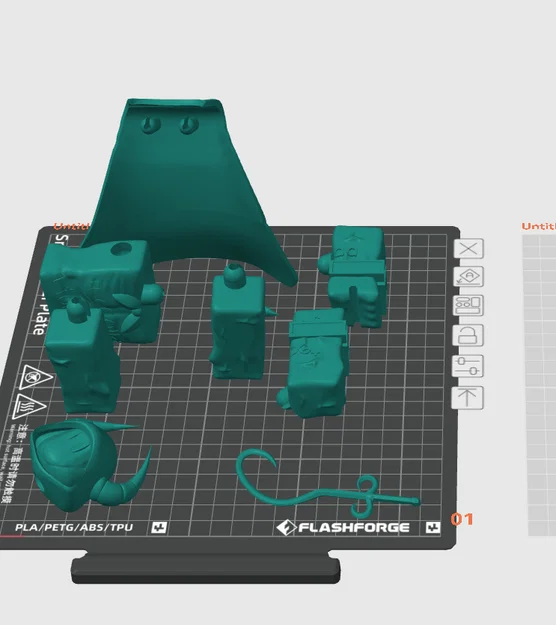Toggle the plate lock icon
This screenshot has height=625, width=556.
click(468, 335)
